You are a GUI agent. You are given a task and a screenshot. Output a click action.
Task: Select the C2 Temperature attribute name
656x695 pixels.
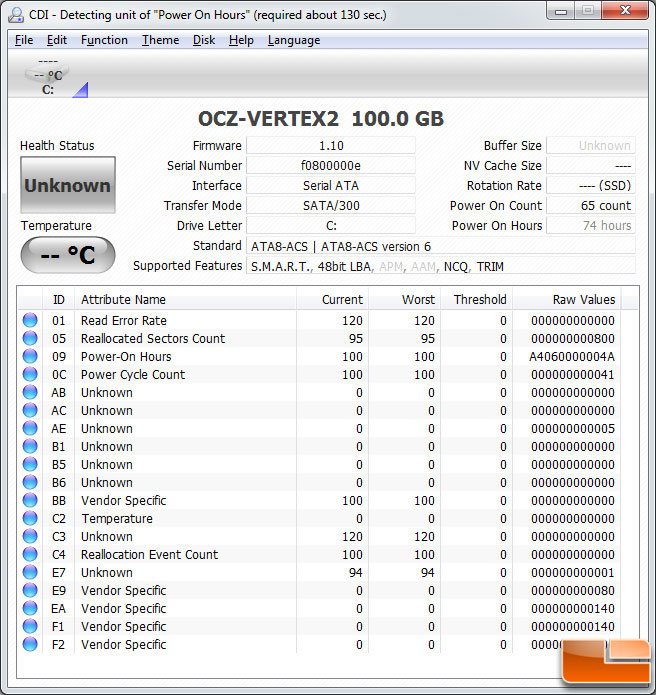click(x=117, y=519)
